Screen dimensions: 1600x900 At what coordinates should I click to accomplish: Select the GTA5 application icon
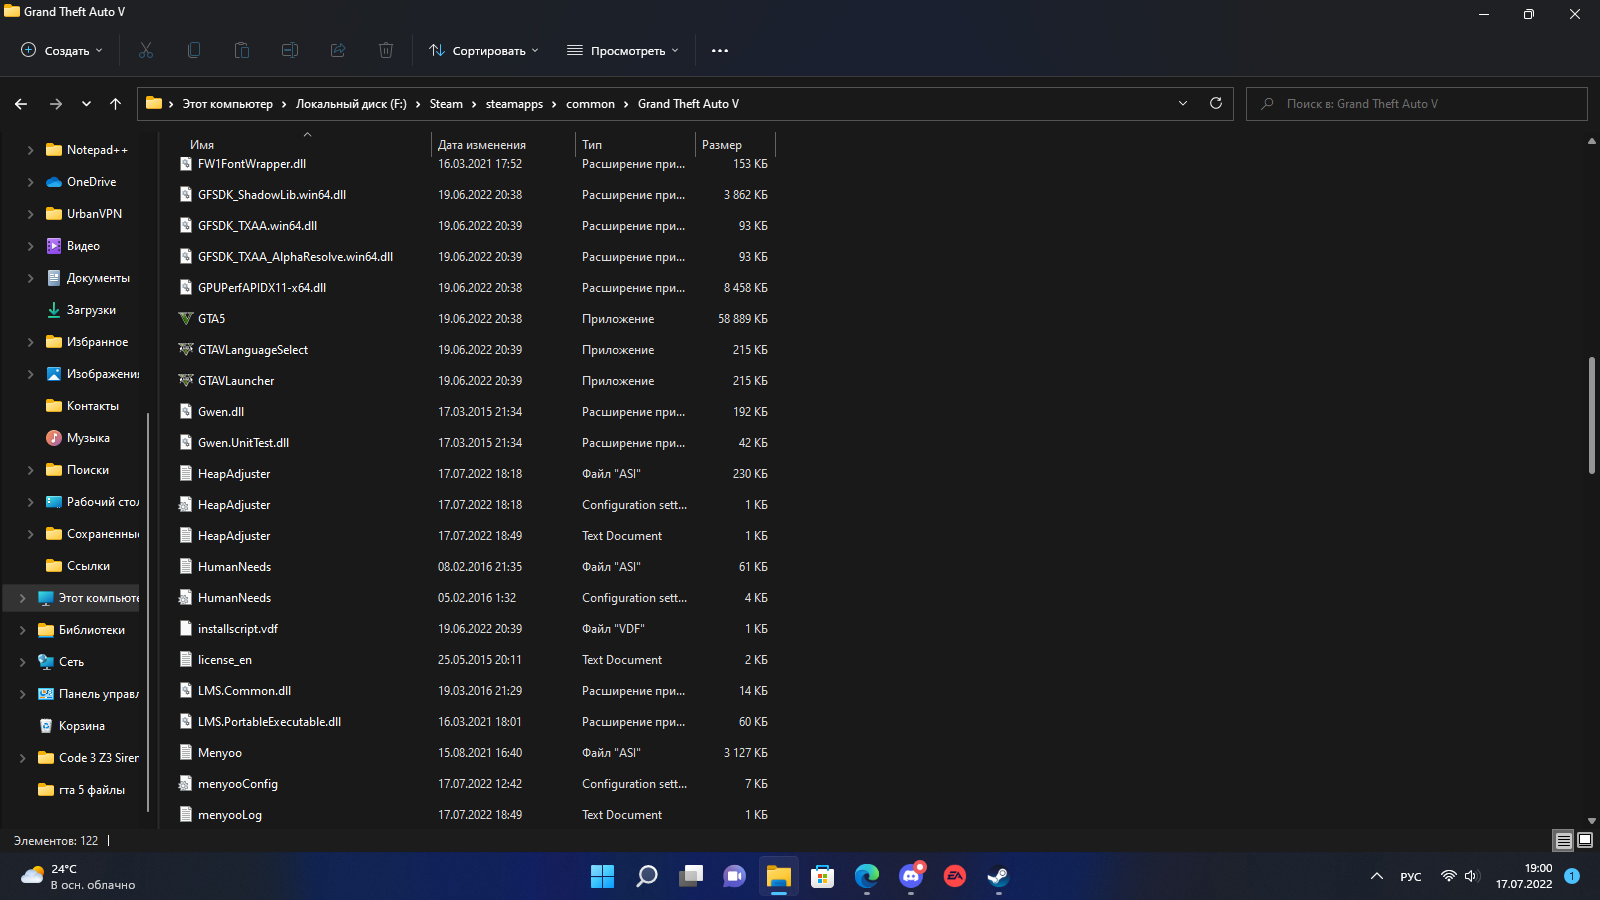186,319
